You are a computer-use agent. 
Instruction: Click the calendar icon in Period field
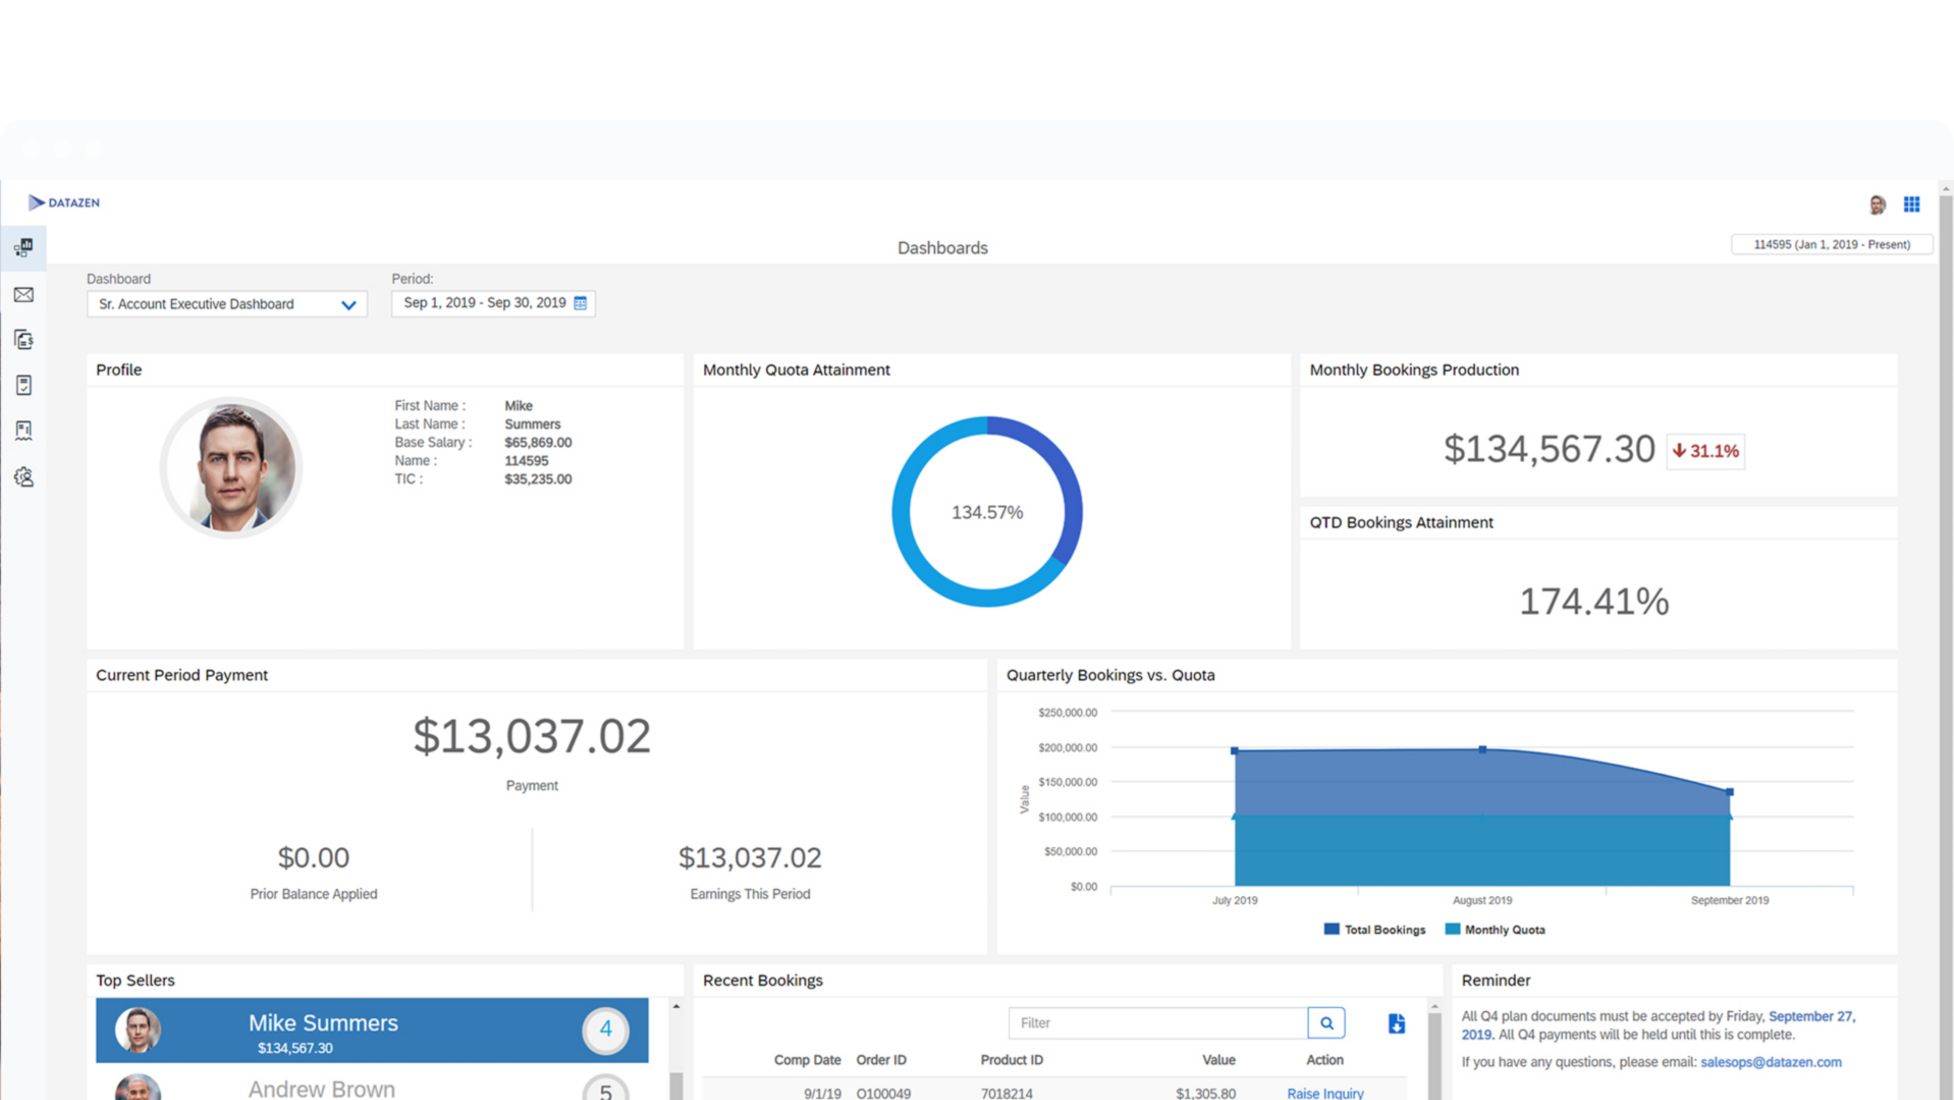click(580, 303)
